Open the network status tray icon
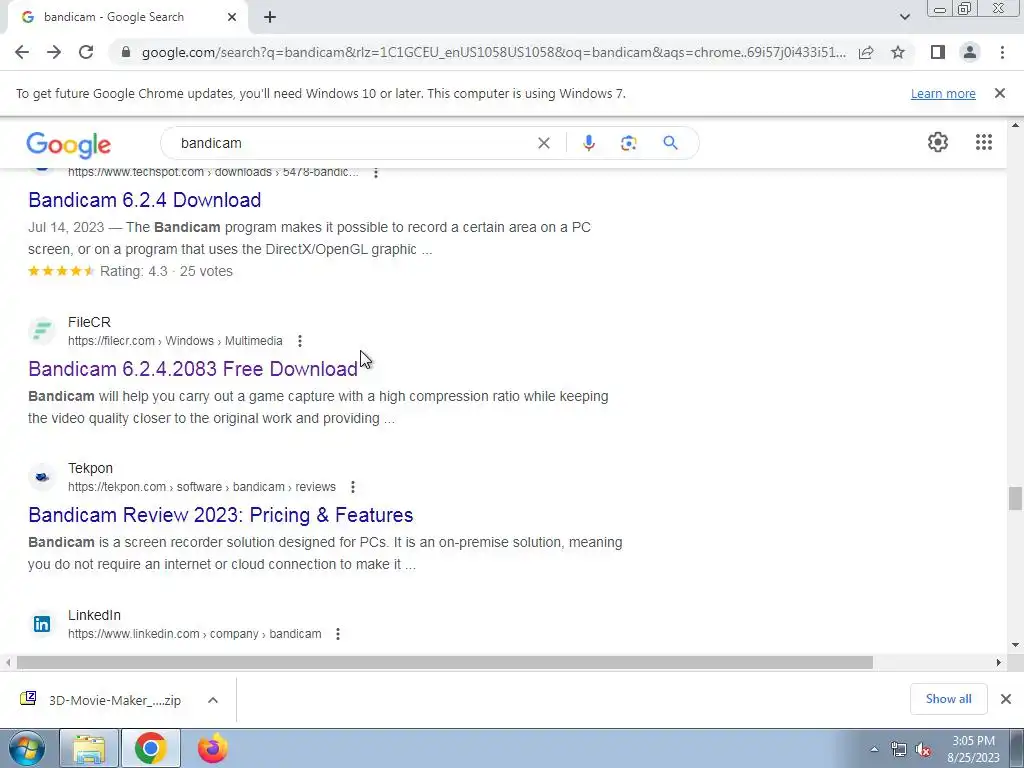 [899, 750]
